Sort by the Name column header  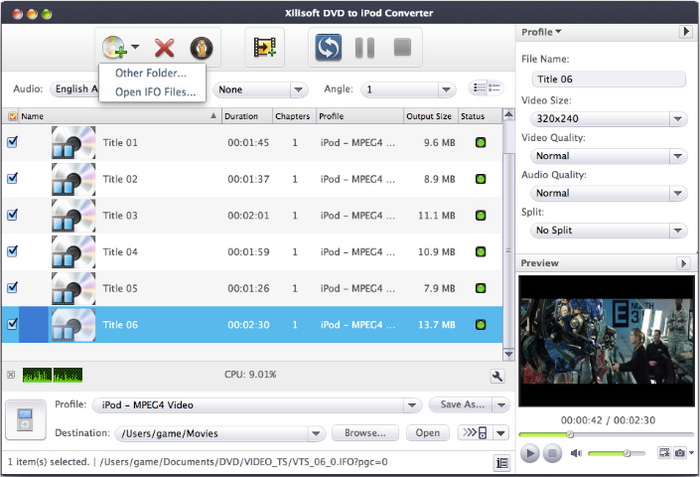click(x=118, y=116)
